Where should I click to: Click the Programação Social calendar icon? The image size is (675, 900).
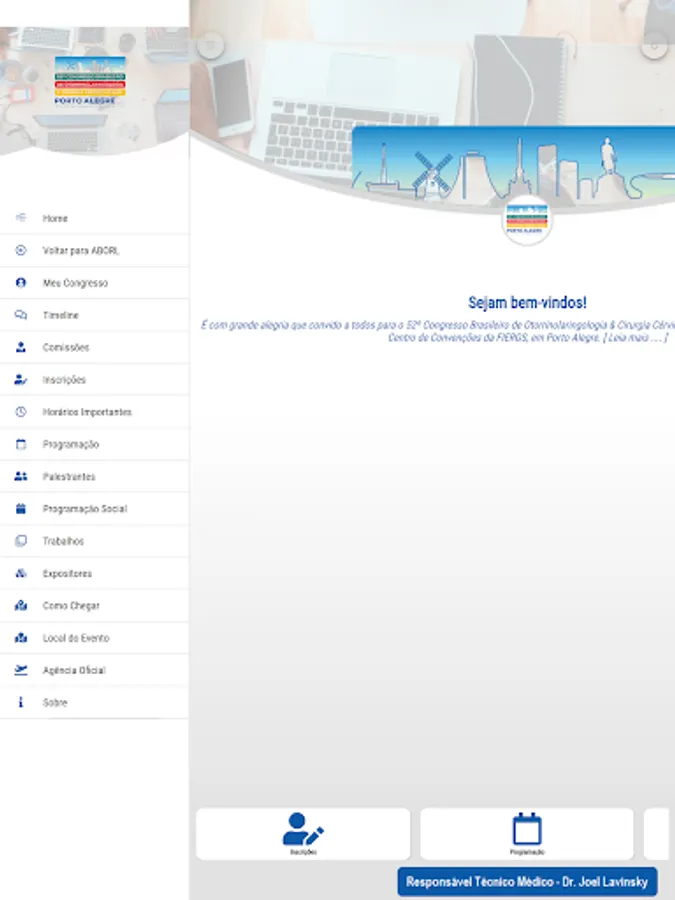(21, 508)
